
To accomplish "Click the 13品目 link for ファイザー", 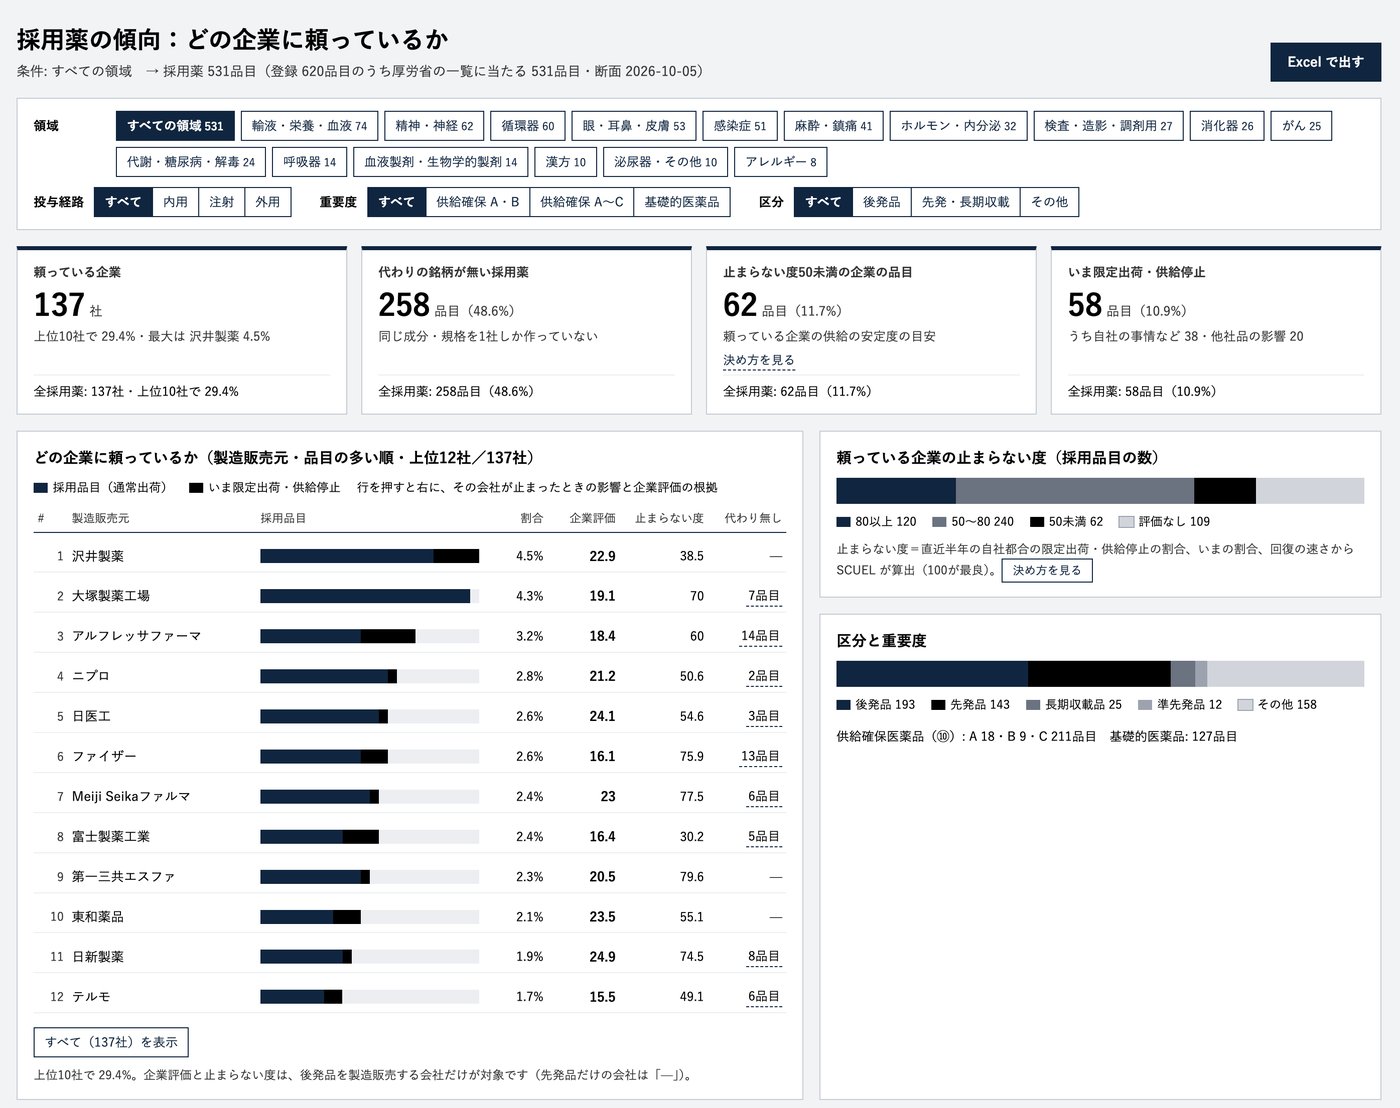I will (x=760, y=756).
